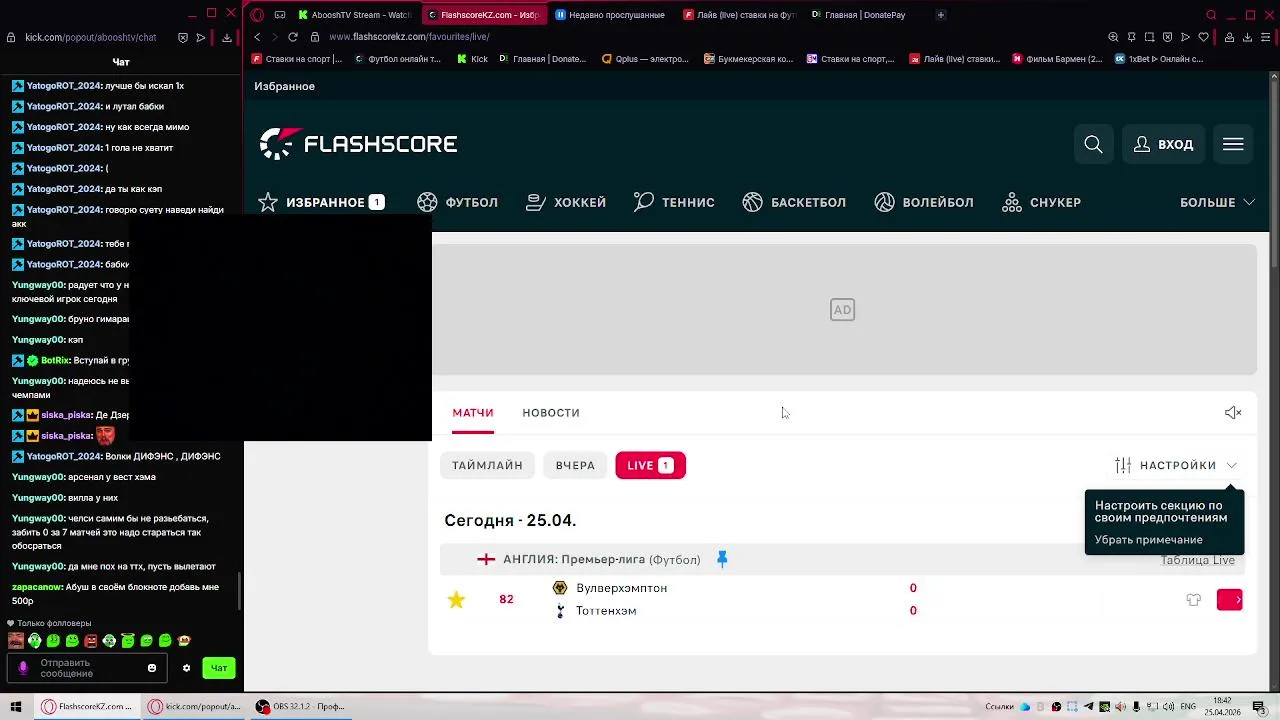Open the Фильм Бармен bookmark
The height and width of the screenshot is (720, 1280).
tap(1057, 59)
